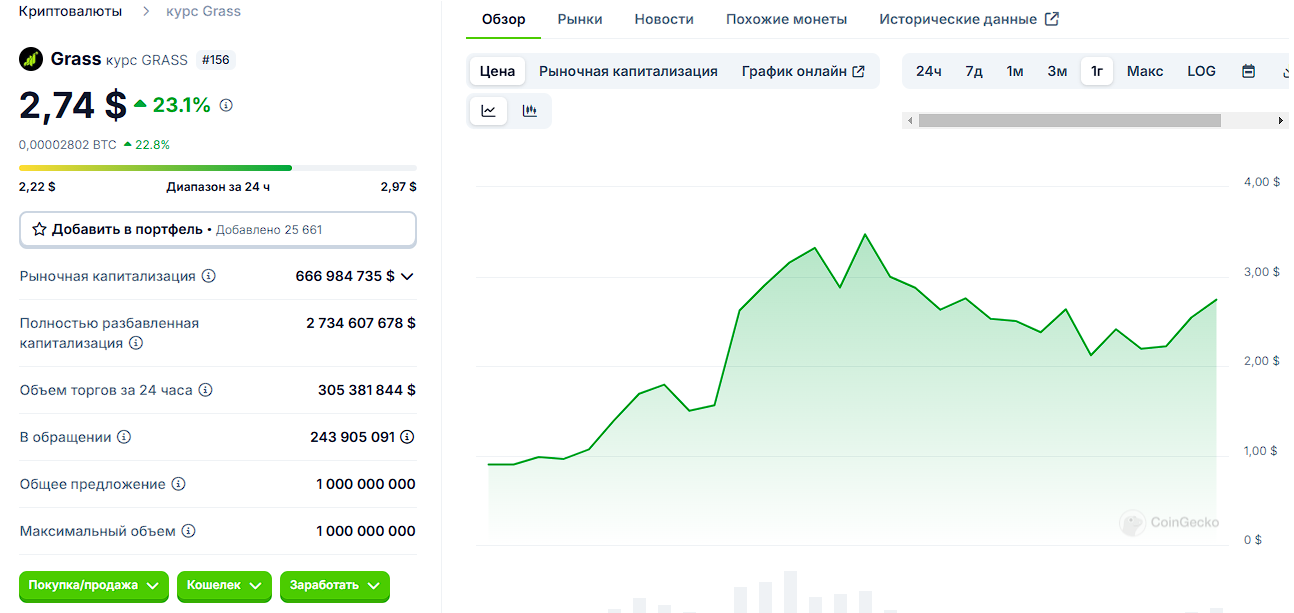Select the 7д time range
1294x613 pixels.
click(x=974, y=71)
